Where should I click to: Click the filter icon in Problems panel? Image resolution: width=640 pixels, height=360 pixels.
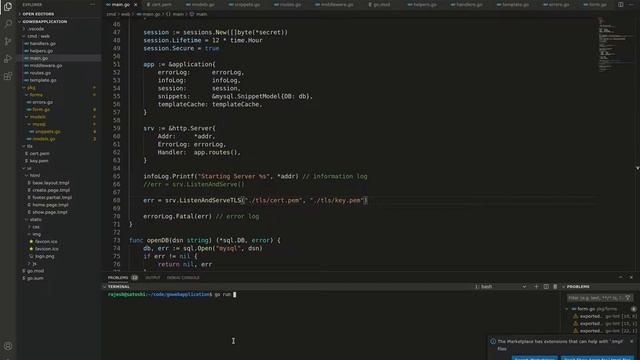[628, 298]
